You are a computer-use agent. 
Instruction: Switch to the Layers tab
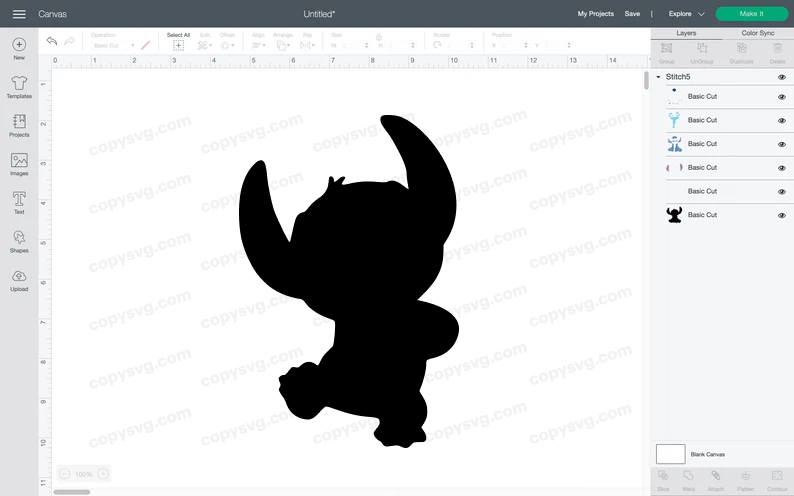point(686,33)
